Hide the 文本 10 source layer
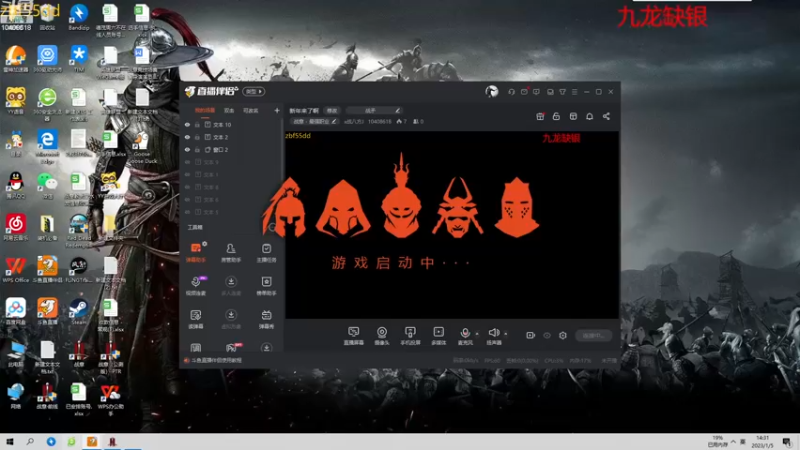The image size is (800, 450). (x=187, y=124)
